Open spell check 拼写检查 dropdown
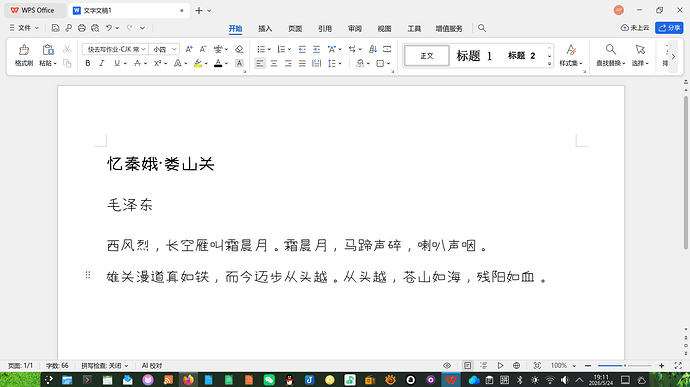 (x=105, y=365)
